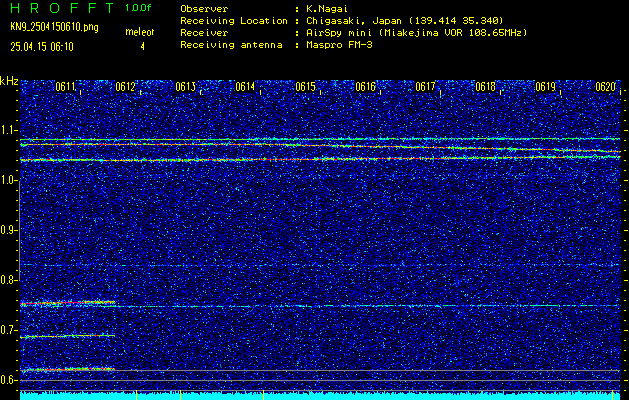The height and width of the screenshot is (400, 629).
Task: Click the meteor count label
Action: click(140, 32)
